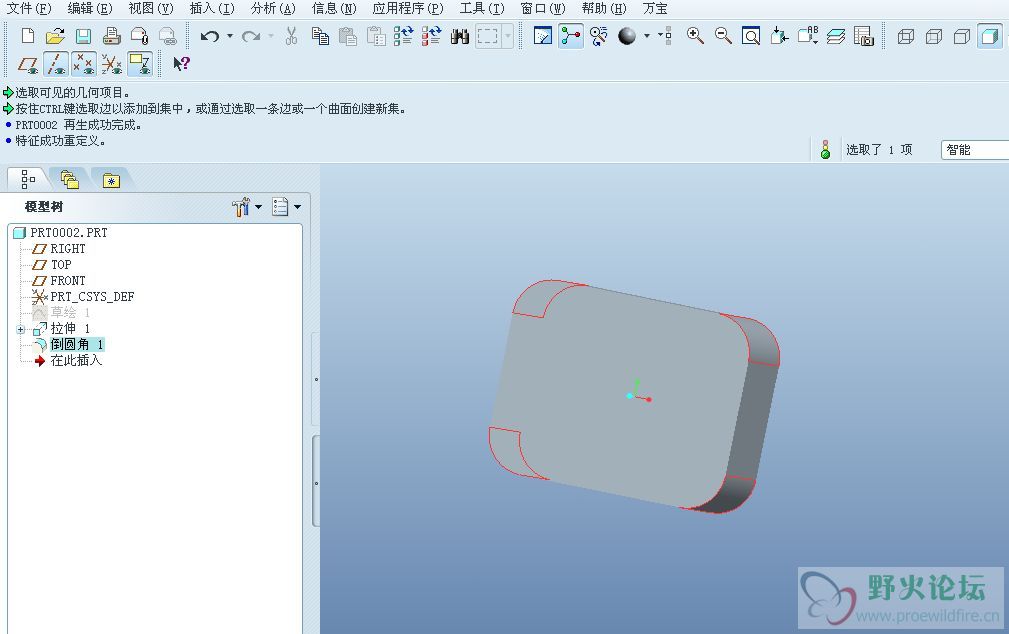Screen dimensions: 1009x634
Task: Toggle coordinate systems display
Action: click(x=112, y=64)
